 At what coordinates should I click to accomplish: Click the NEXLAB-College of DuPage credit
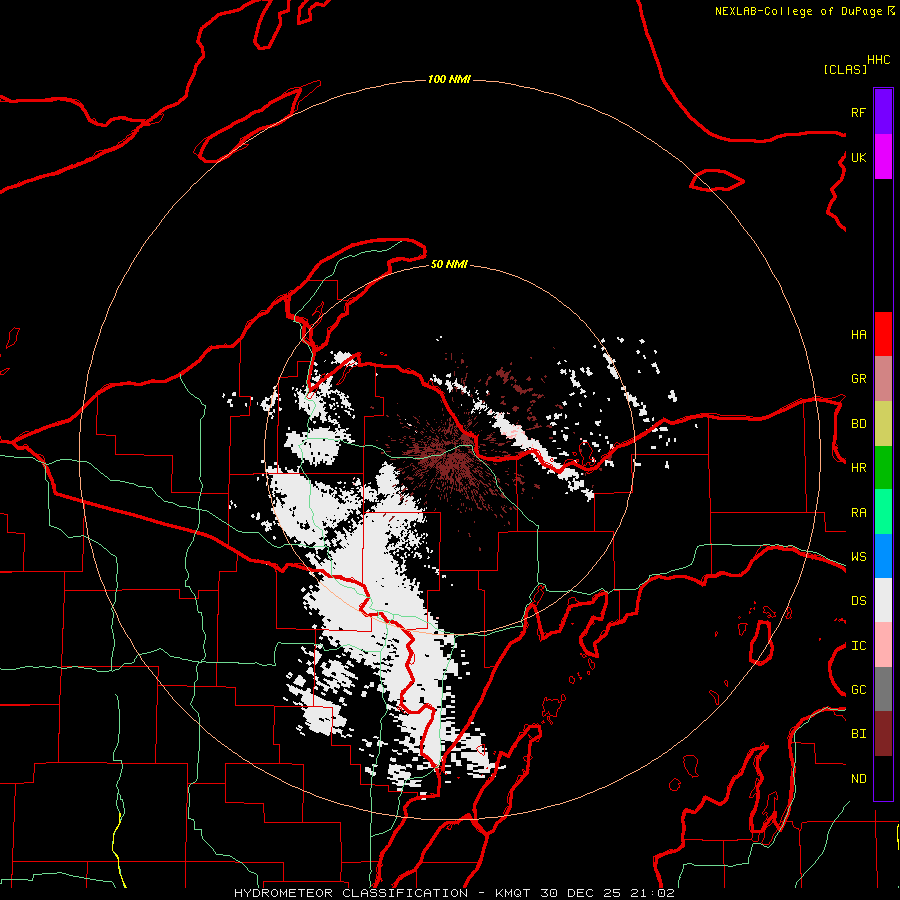805,11
